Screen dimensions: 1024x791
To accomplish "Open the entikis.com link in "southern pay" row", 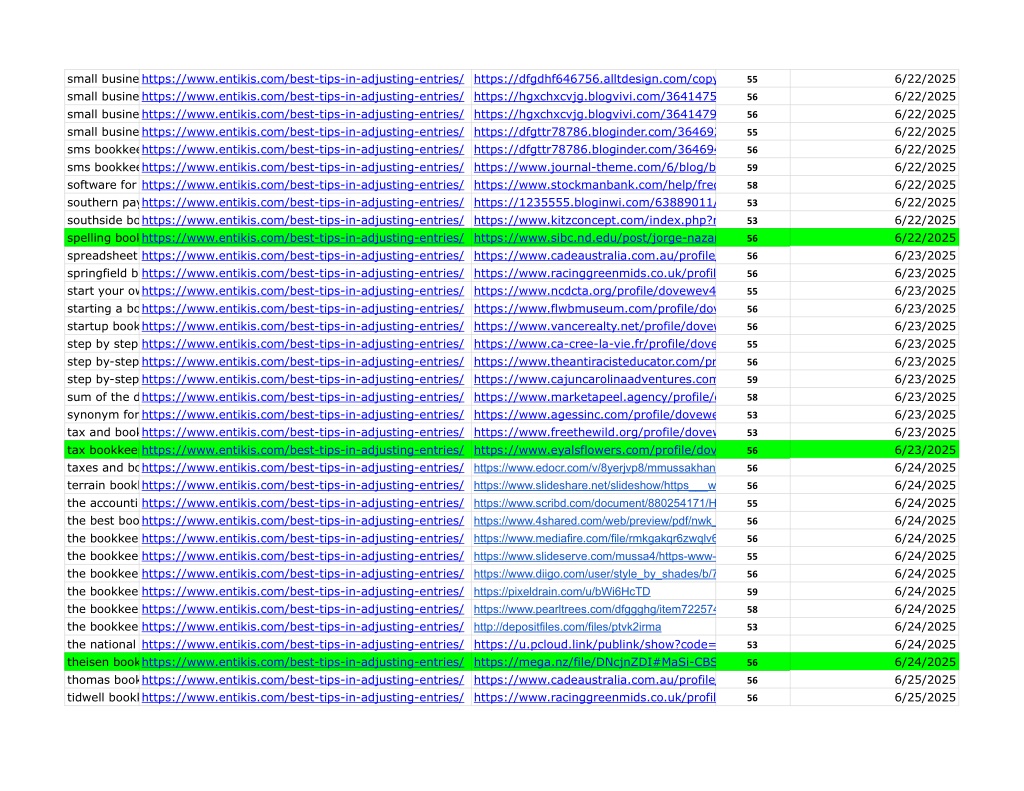I will click(302, 202).
